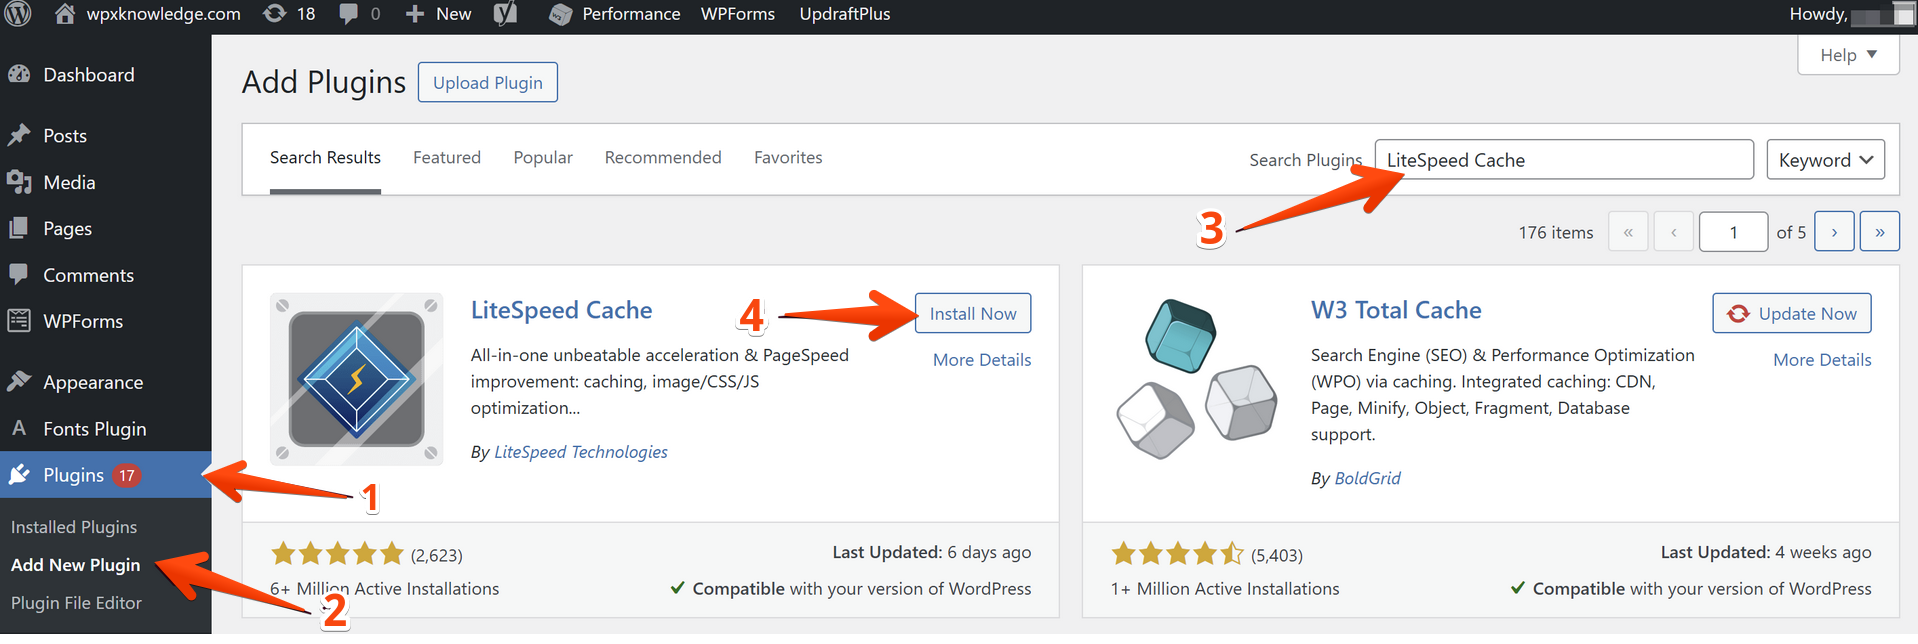Image resolution: width=1918 pixels, height=644 pixels.
Task: Open the Keyword search type dropdown
Action: click(x=1825, y=160)
